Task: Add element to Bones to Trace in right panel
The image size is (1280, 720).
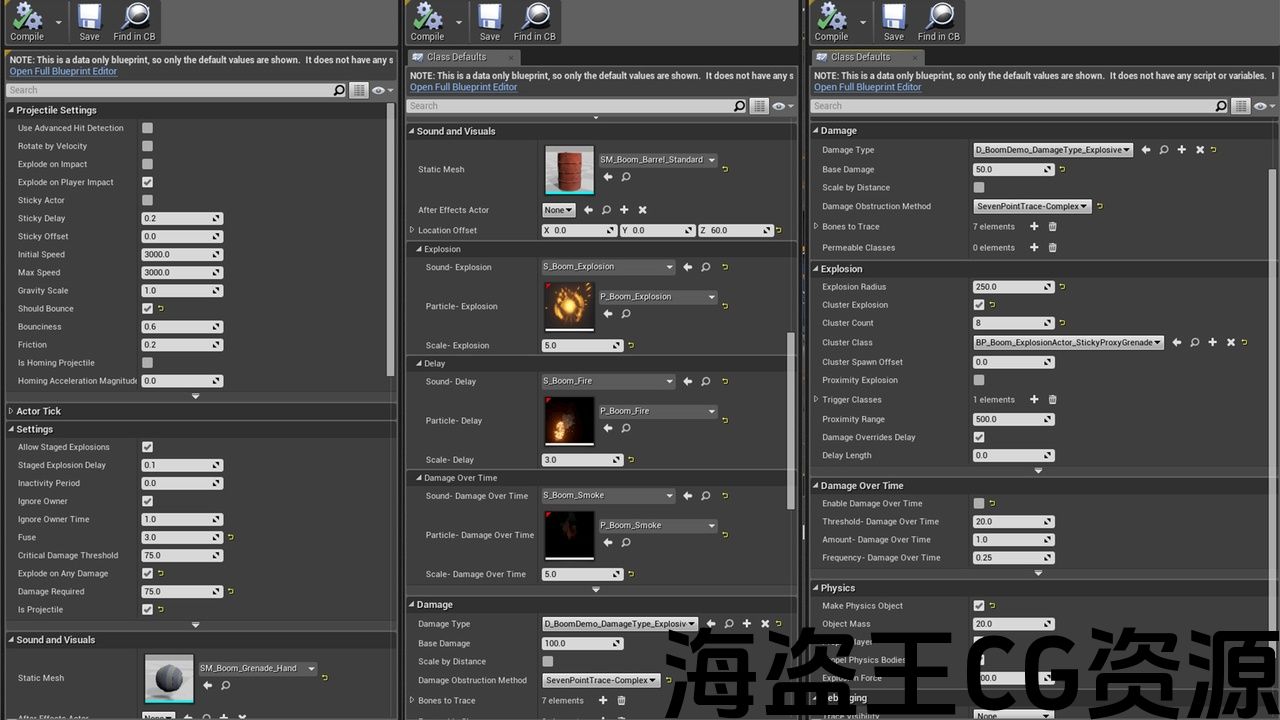Action: point(1034,227)
